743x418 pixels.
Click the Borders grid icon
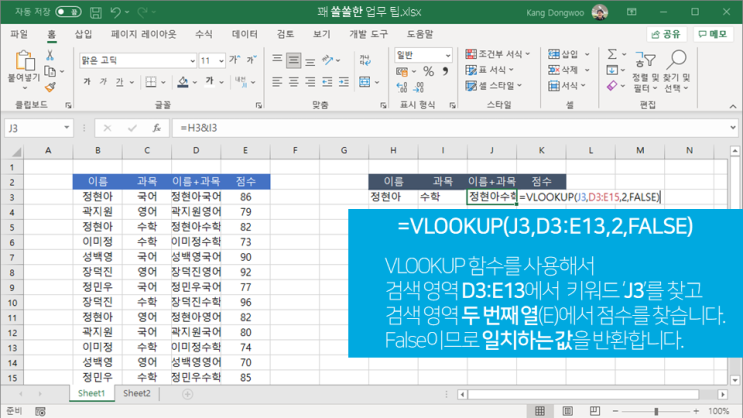point(151,82)
